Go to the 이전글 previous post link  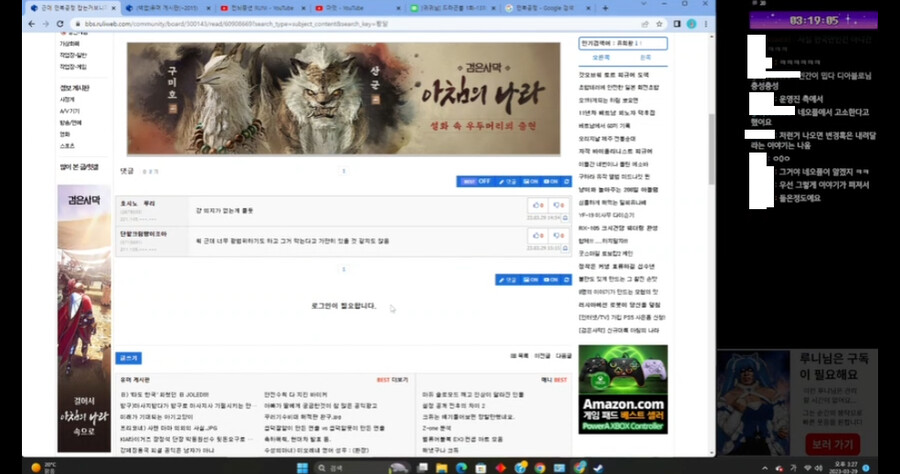[542, 356]
